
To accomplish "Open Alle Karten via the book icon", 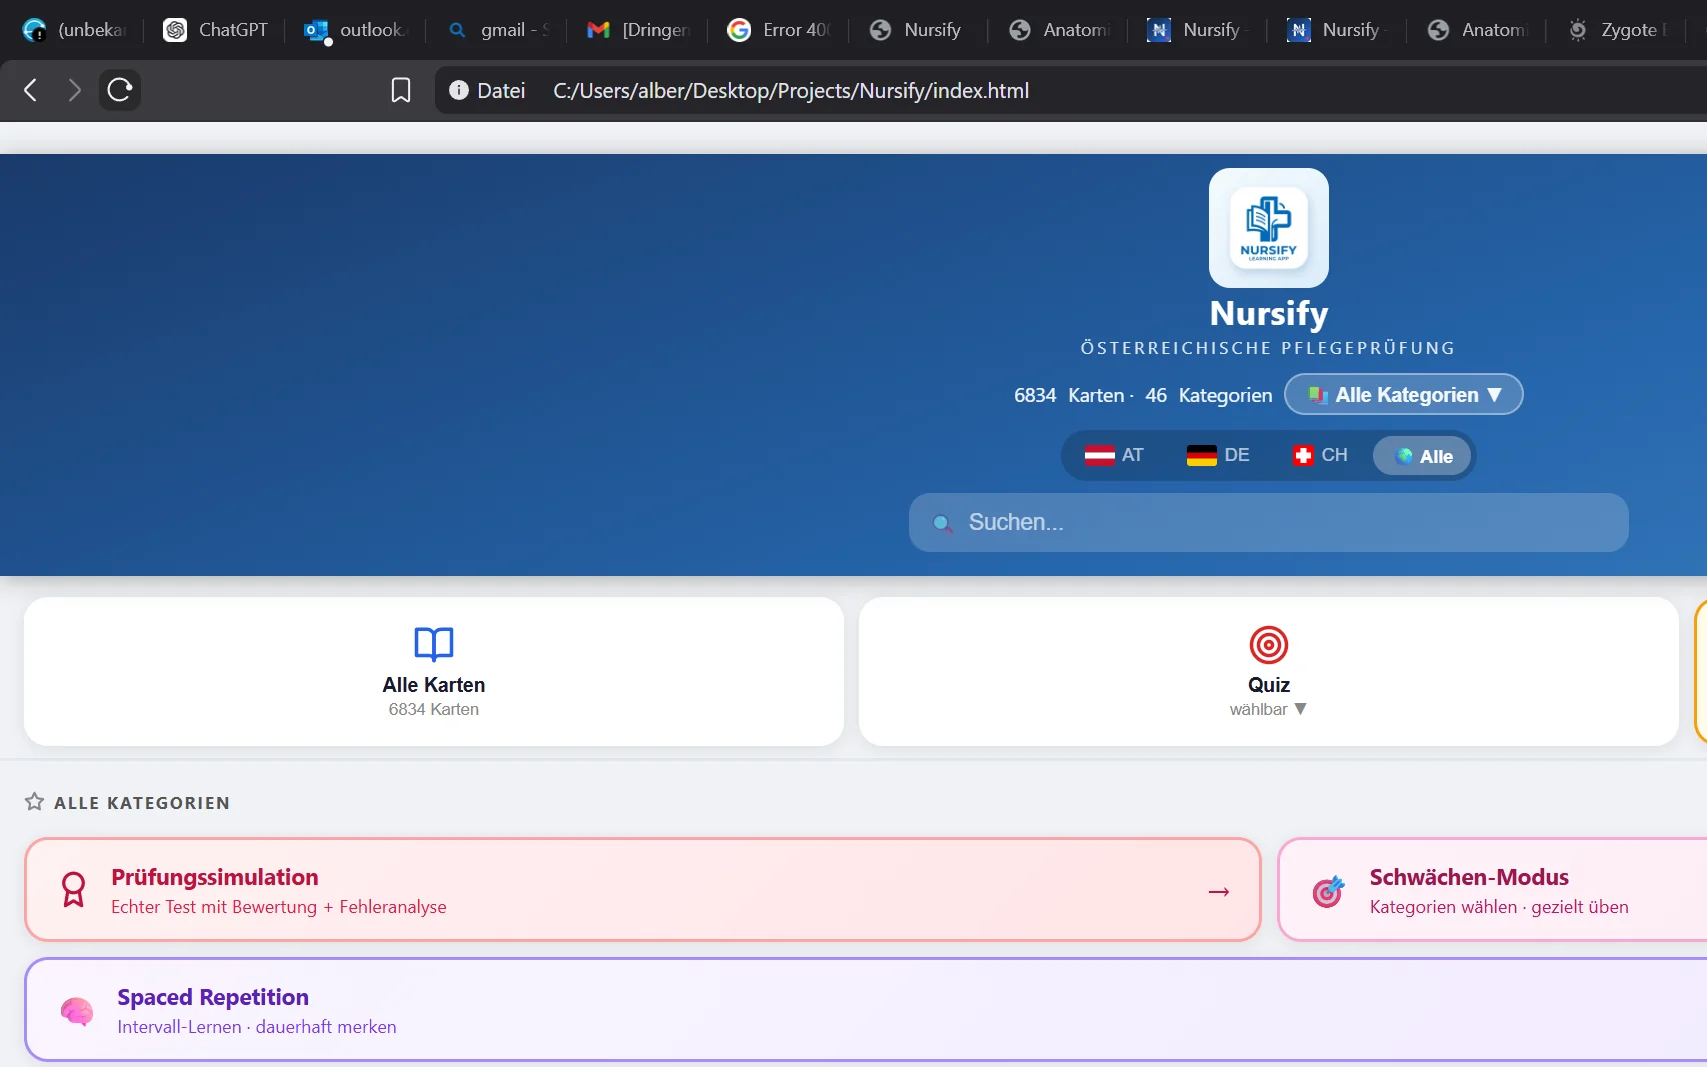I will pyautogui.click(x=434, y=644).
